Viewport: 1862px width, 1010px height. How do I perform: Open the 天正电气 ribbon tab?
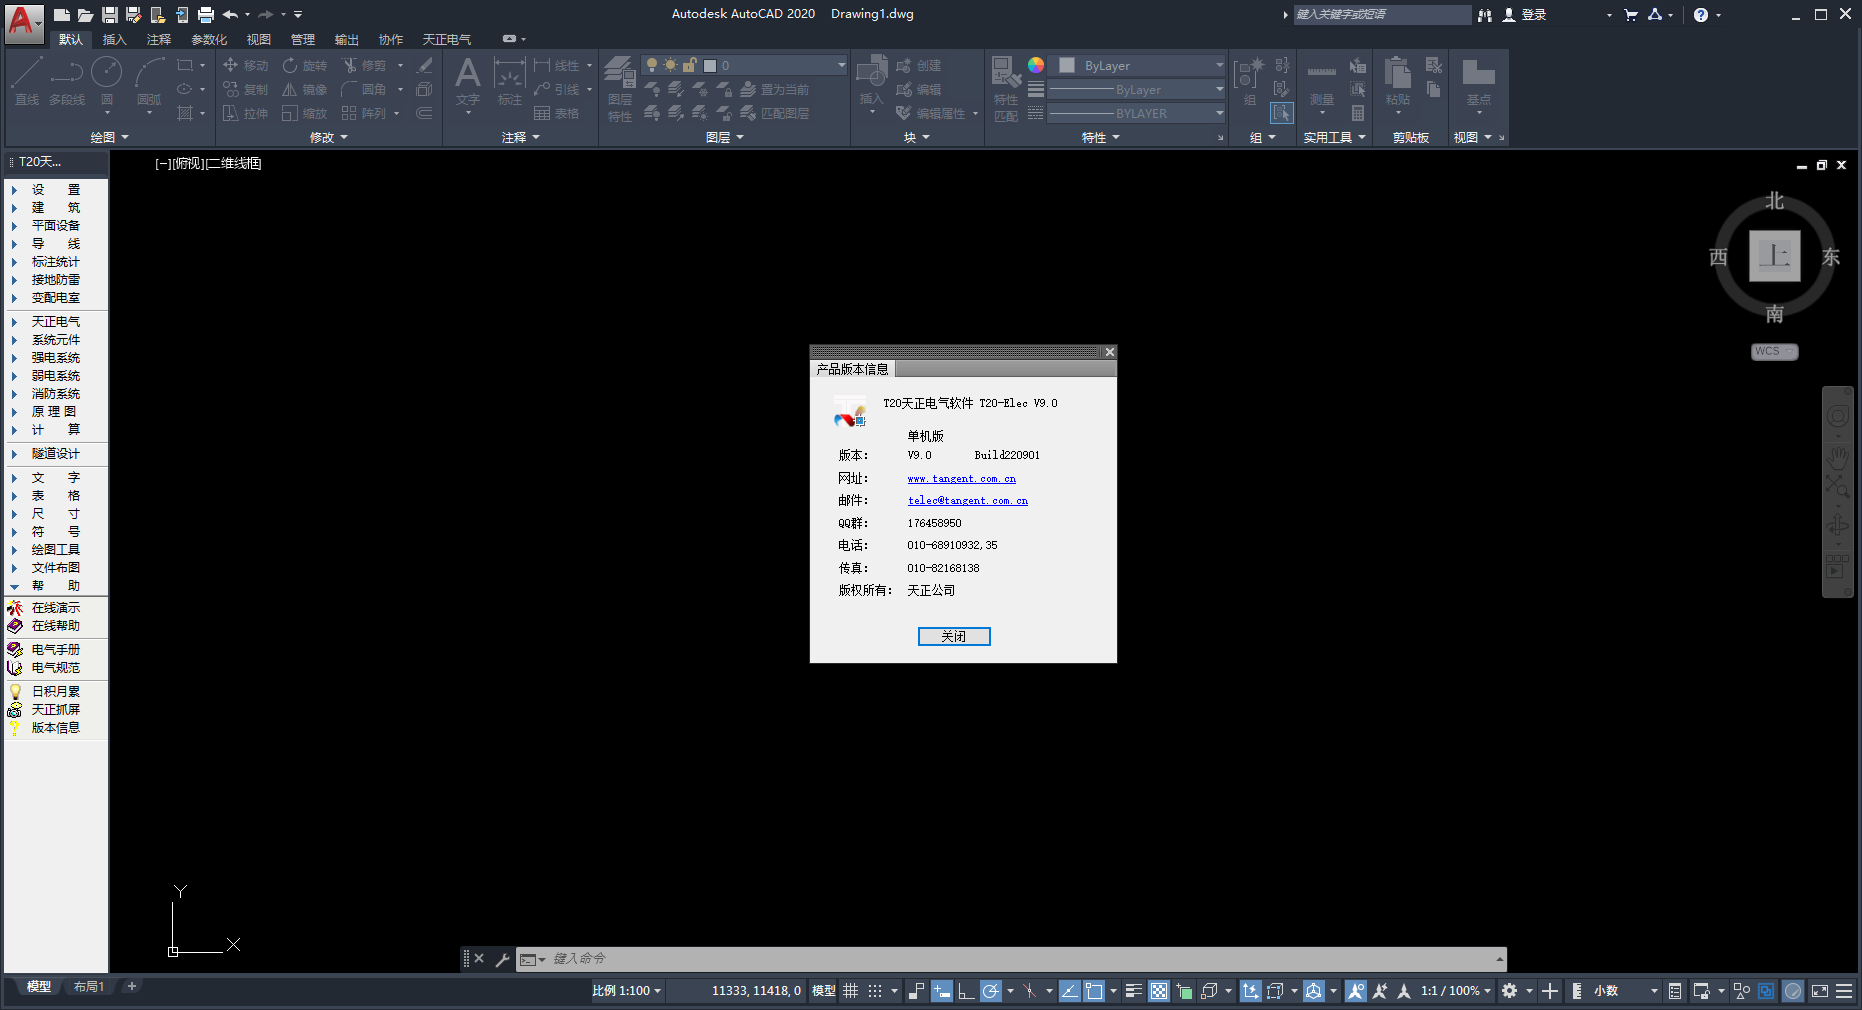coord(446,39)
